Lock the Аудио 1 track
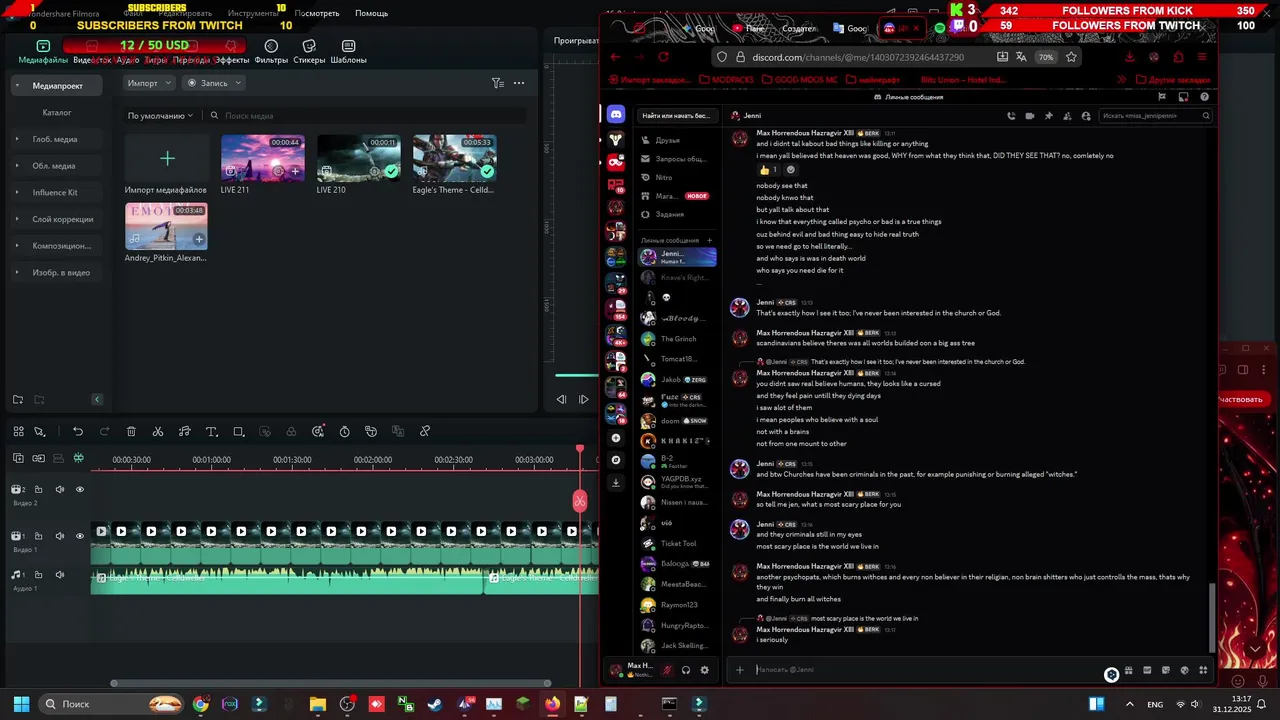 click(x=38, y=575)
